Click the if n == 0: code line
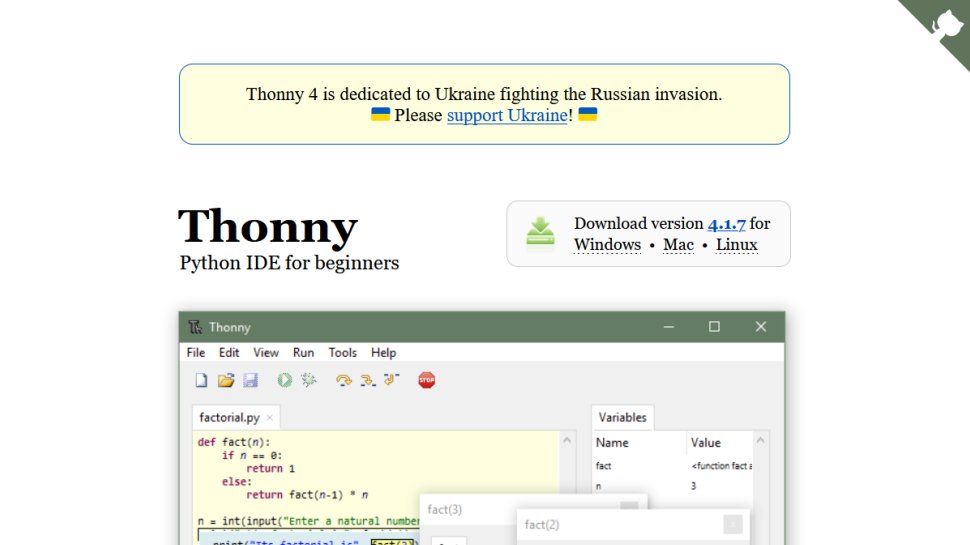Image resolution: width=970 pixels, height=545 pixels. (x=252, y=455)
